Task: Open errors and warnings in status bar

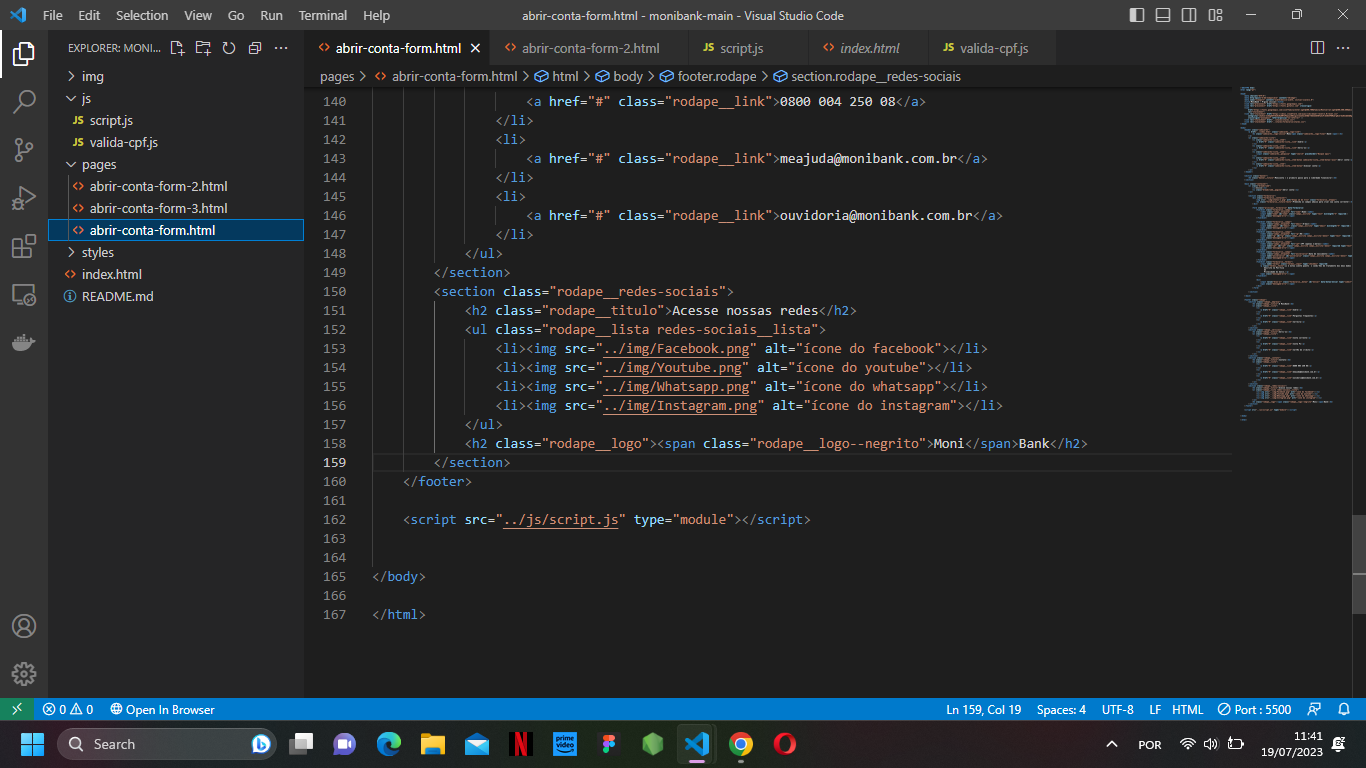Action: [x=68, y=709]
